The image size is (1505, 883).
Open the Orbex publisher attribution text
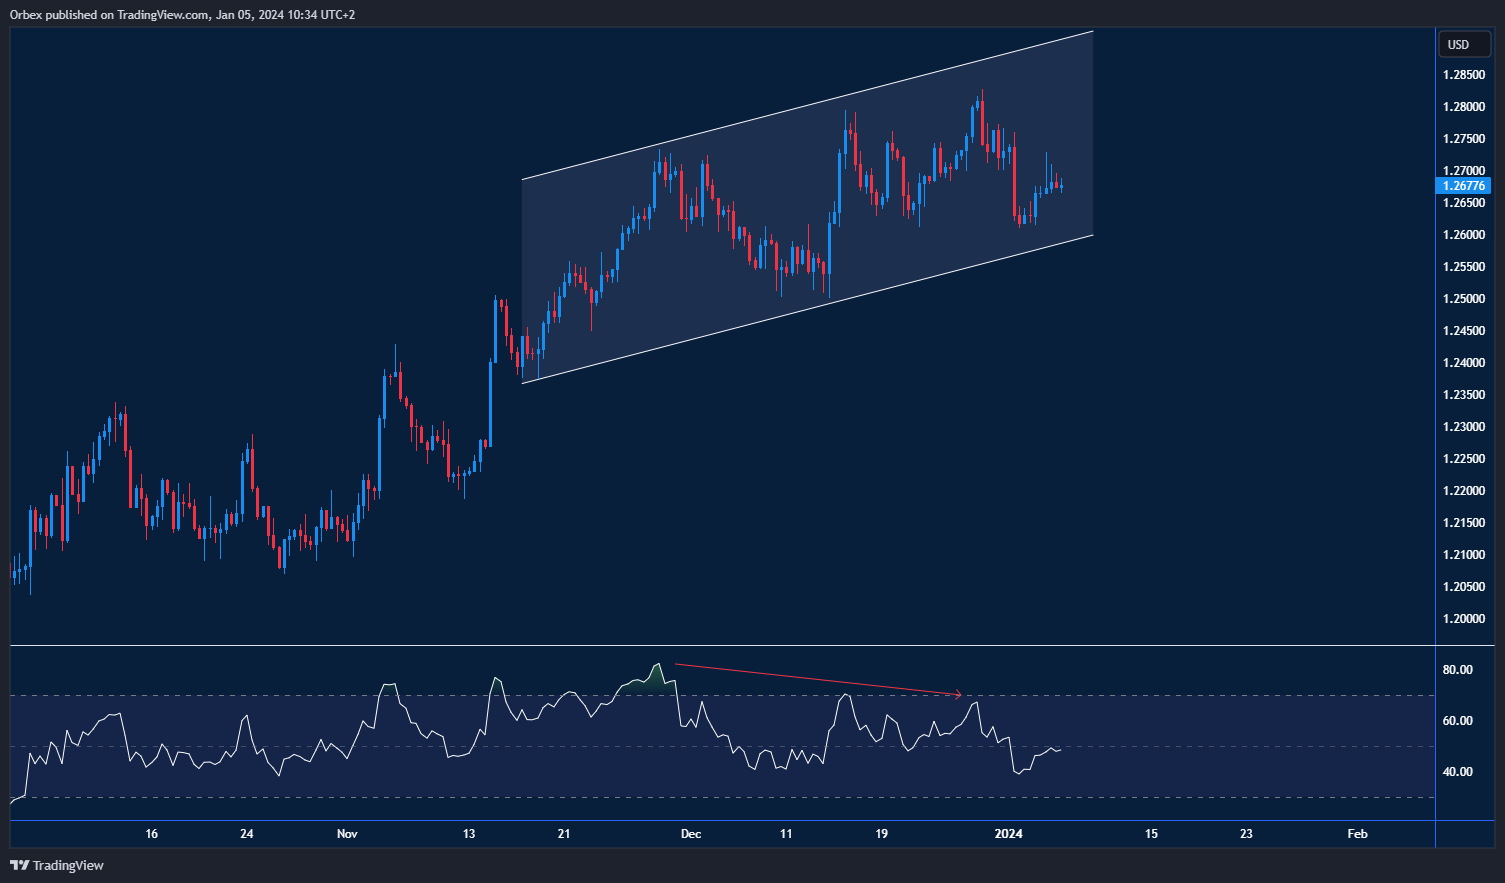pyautogui.click(x=180, y=14)
